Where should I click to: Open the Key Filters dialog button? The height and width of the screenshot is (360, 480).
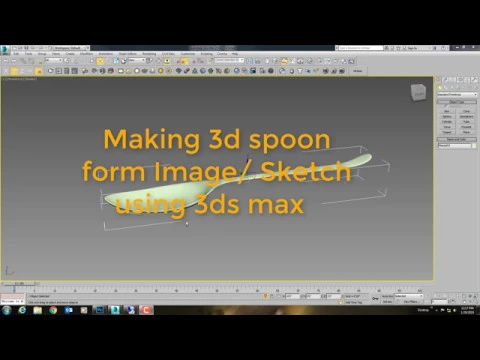pos(411,302)
